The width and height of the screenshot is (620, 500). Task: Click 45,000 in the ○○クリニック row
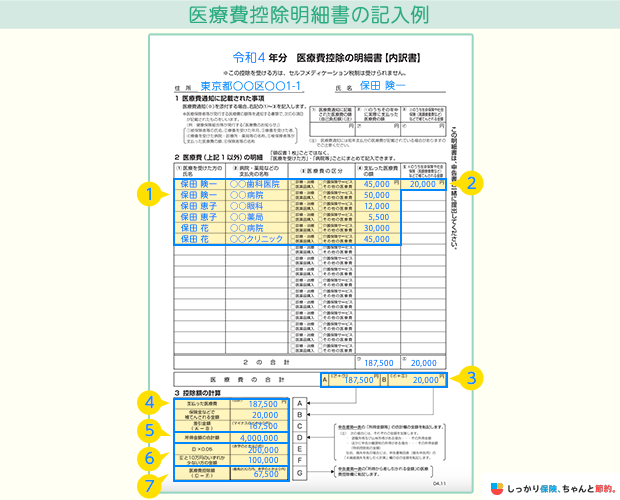point(377,239)
